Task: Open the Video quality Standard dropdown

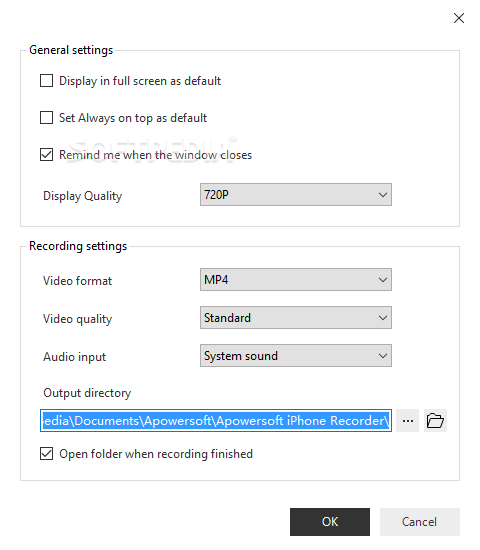Action: [x=296, y=317]
